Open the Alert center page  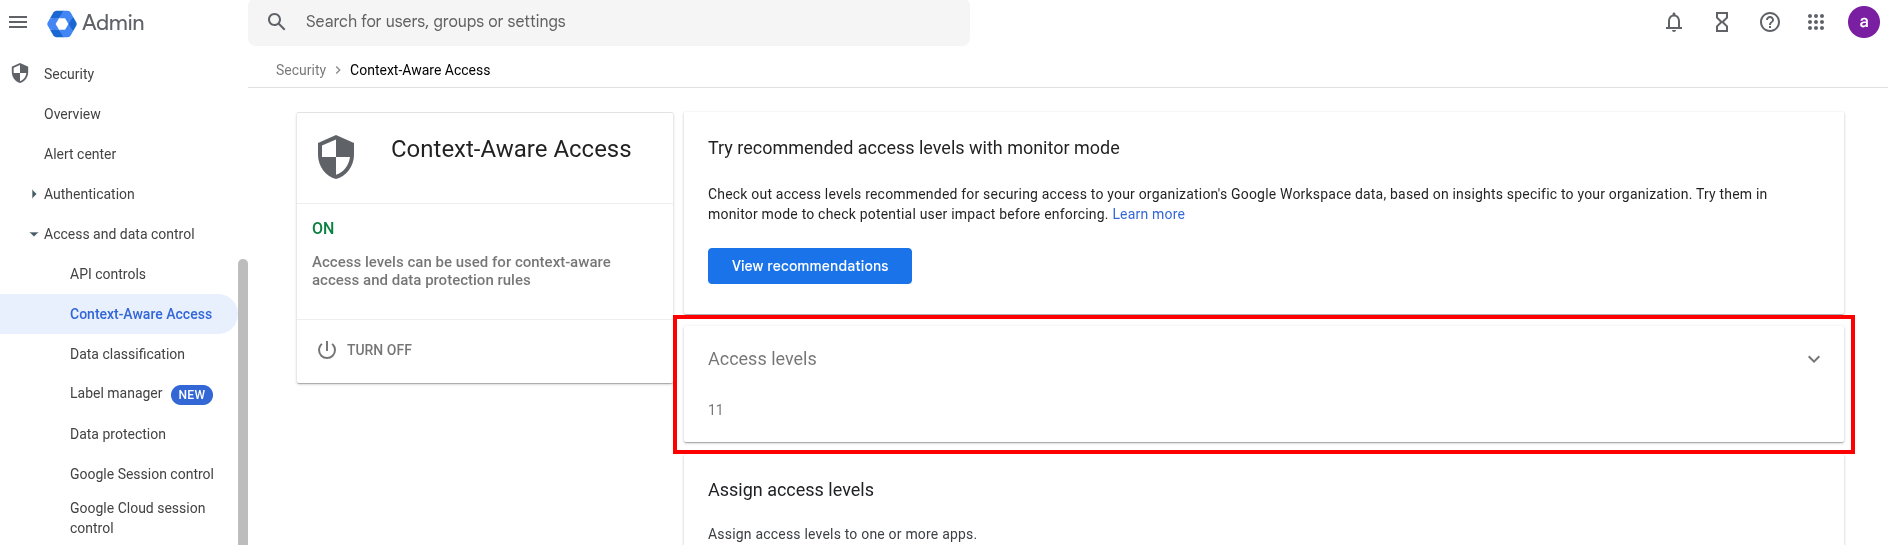point(80,154)
